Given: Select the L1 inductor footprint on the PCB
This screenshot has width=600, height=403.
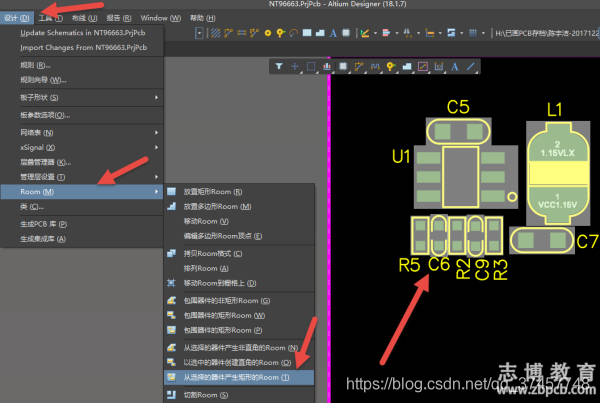Looking at the screenshot, I should [558, 173].
